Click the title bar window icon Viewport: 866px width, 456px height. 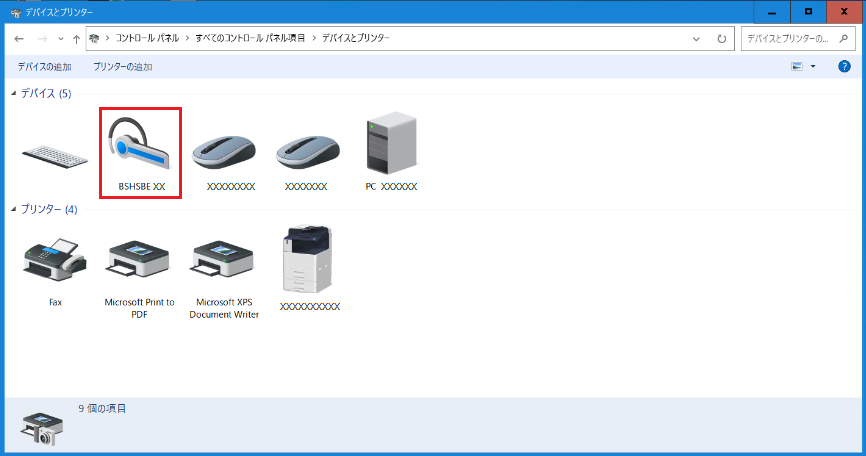pyautogui.click(x=15, y=12)
